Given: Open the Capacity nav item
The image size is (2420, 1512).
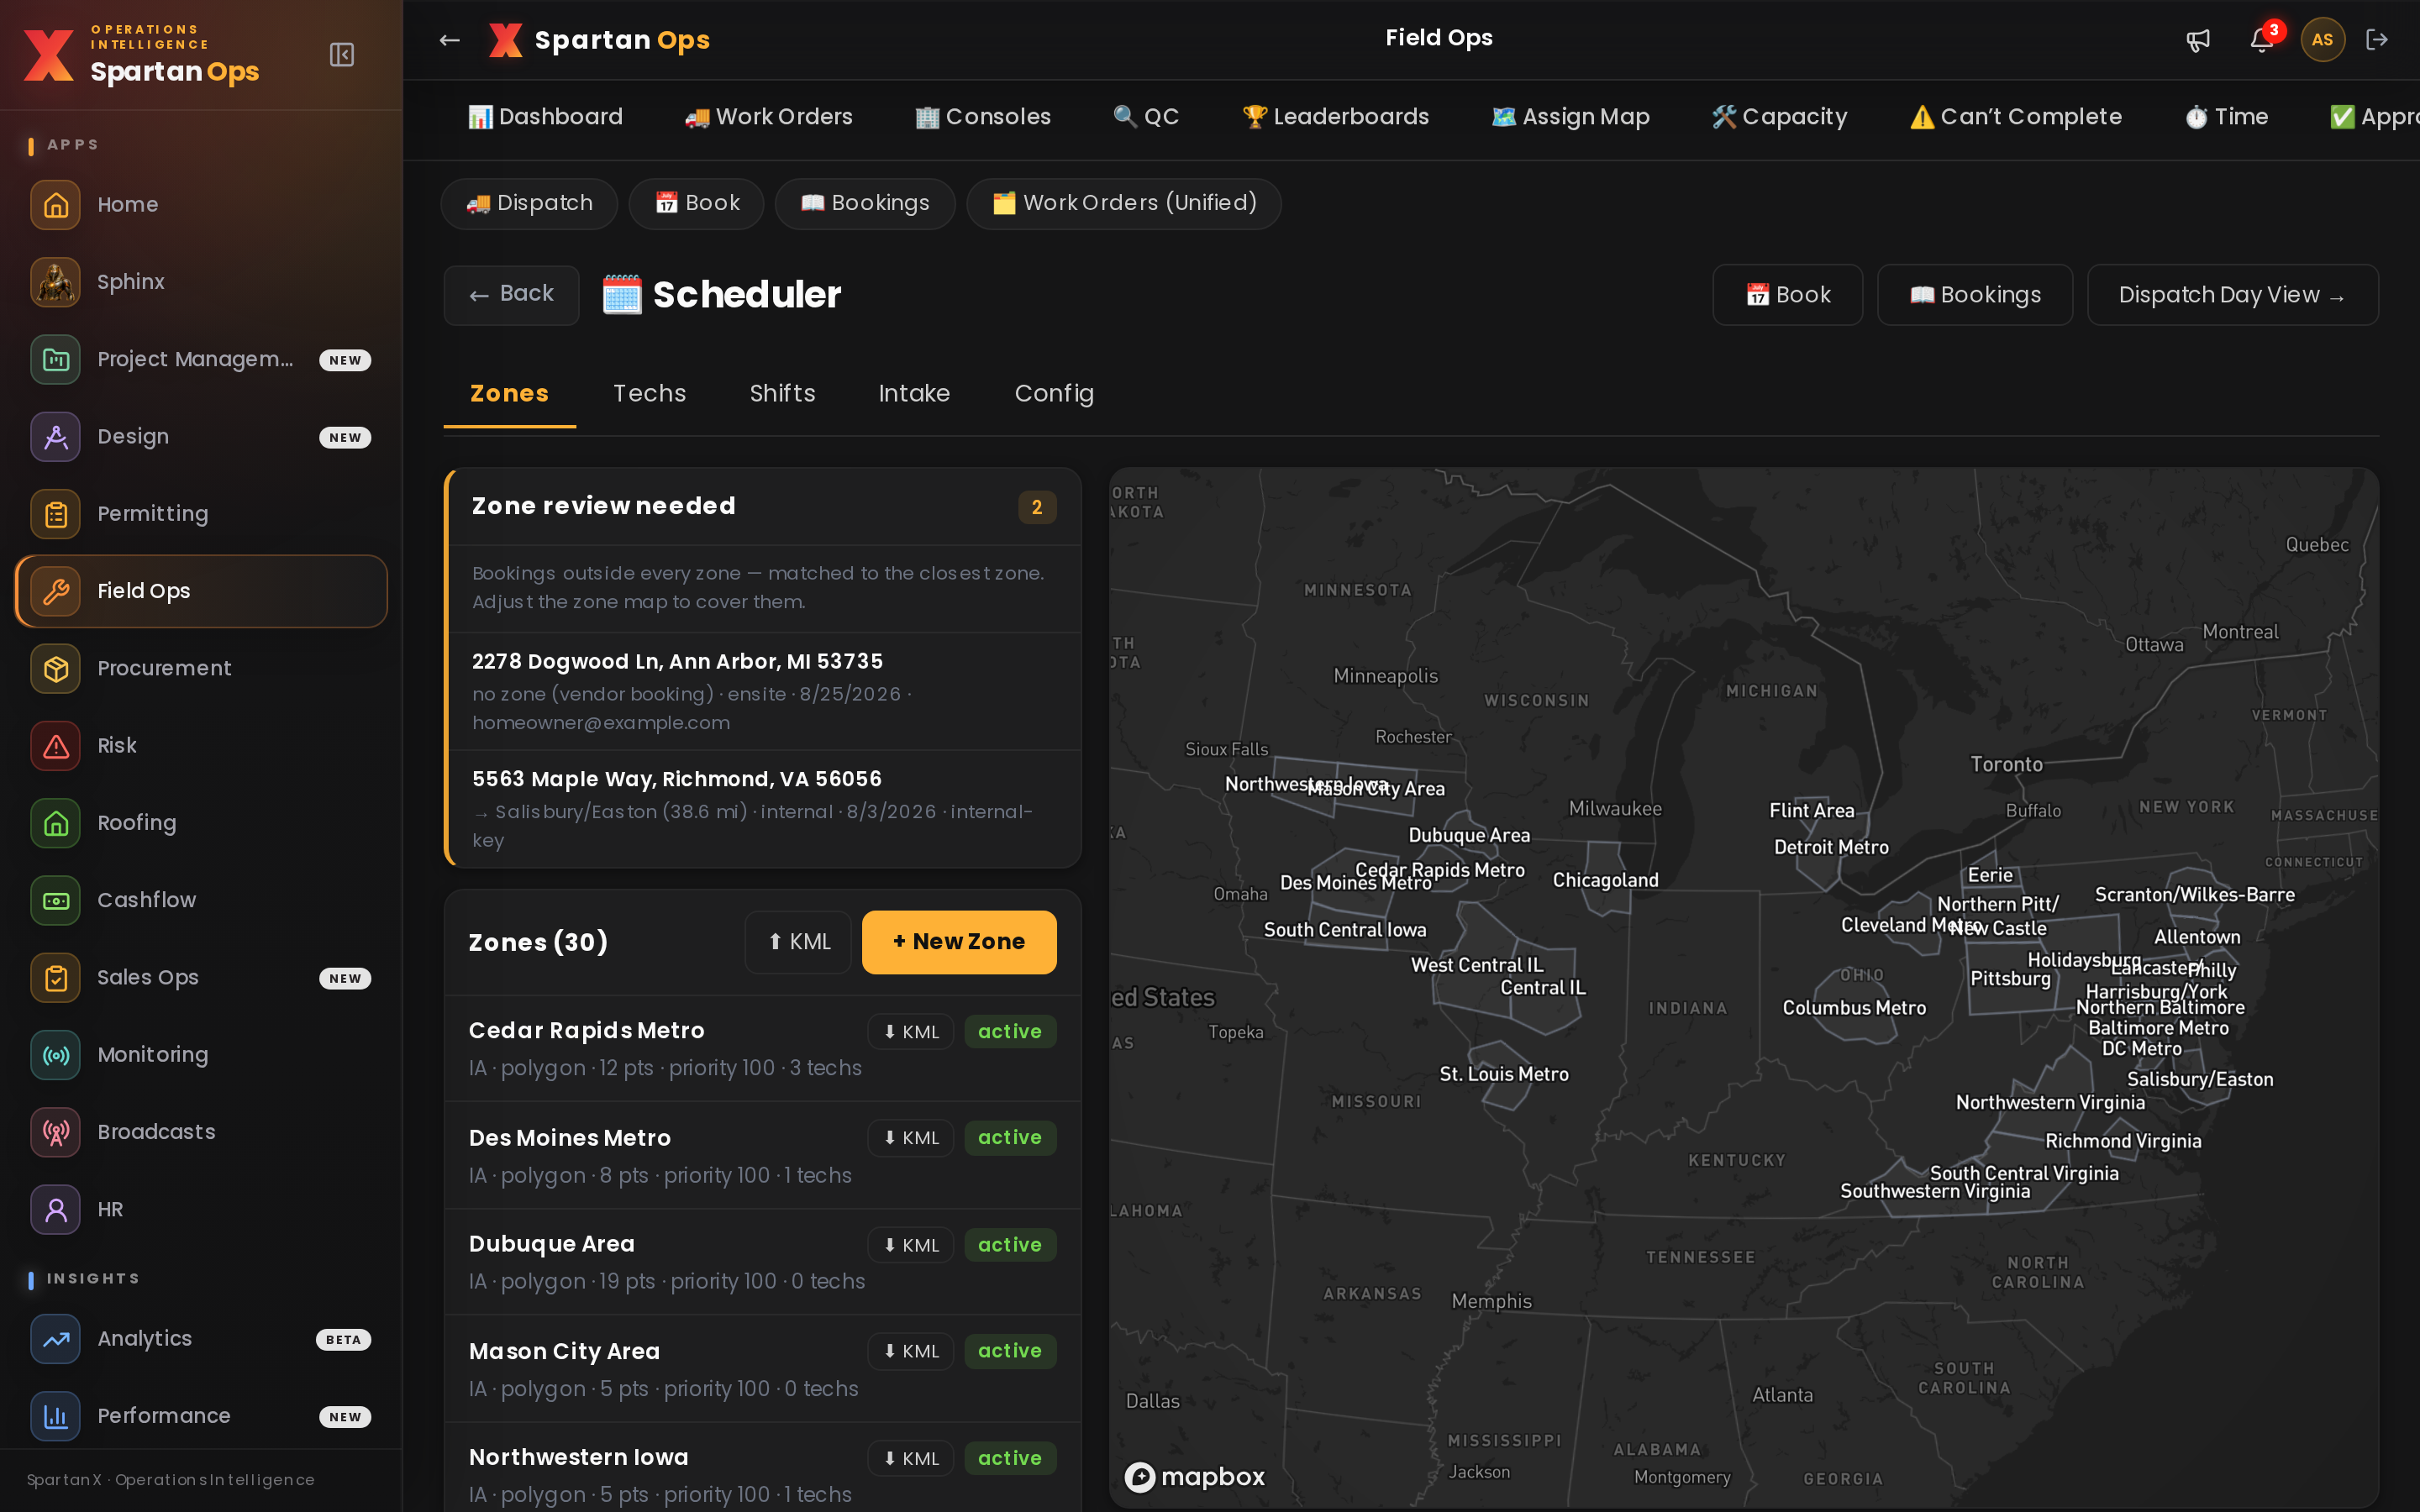Looking at the screenshot, I should [1779, 117].
